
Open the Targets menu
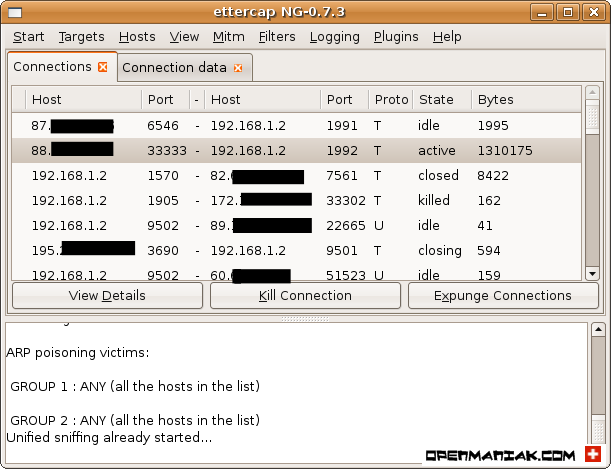tap(80, 36)
